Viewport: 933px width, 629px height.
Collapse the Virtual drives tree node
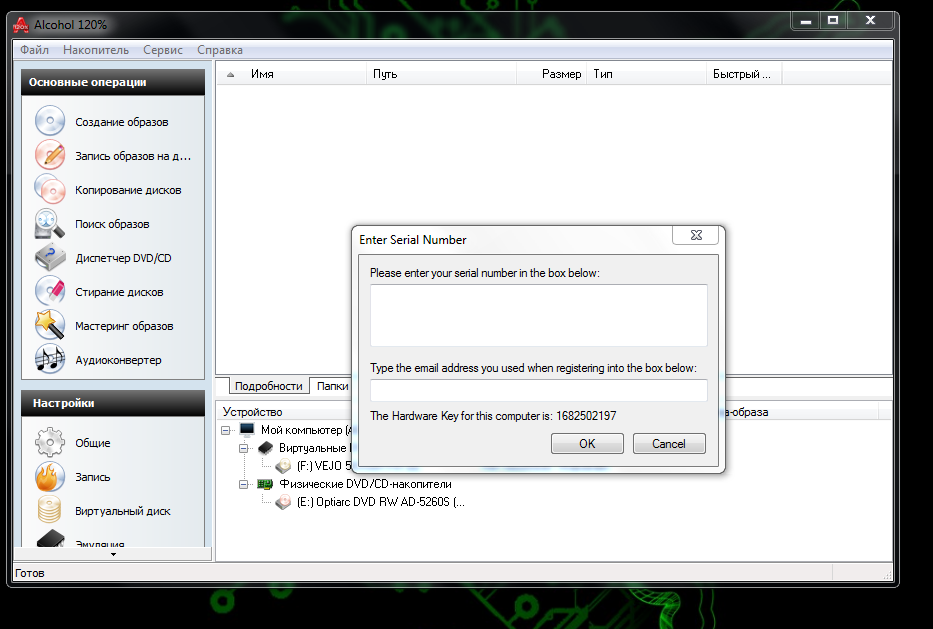(x=245, y=449)
